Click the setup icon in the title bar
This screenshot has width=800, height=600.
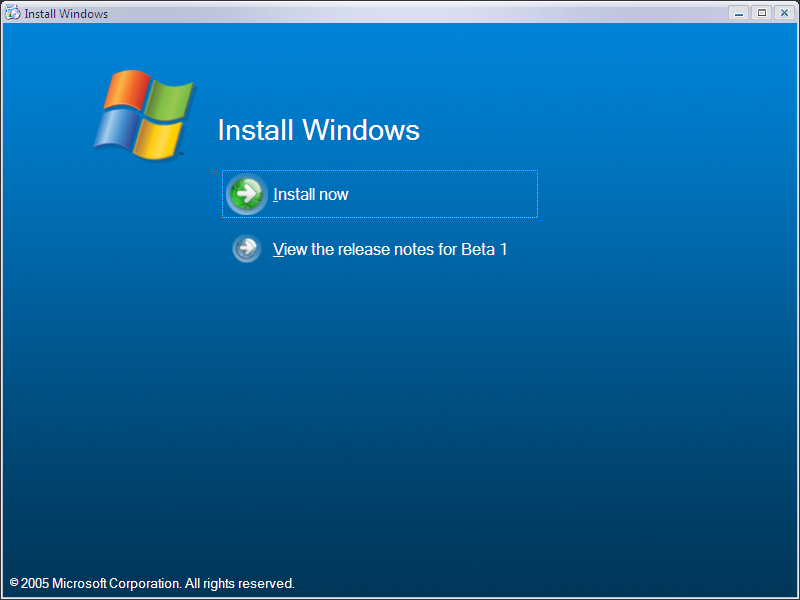12,12
